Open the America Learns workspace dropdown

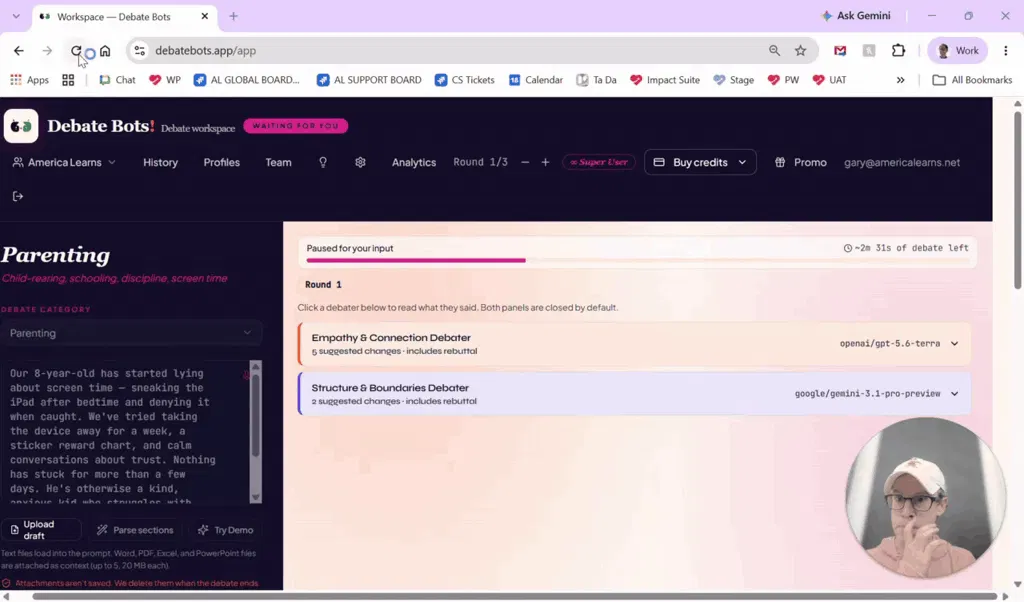coord(64,163)
